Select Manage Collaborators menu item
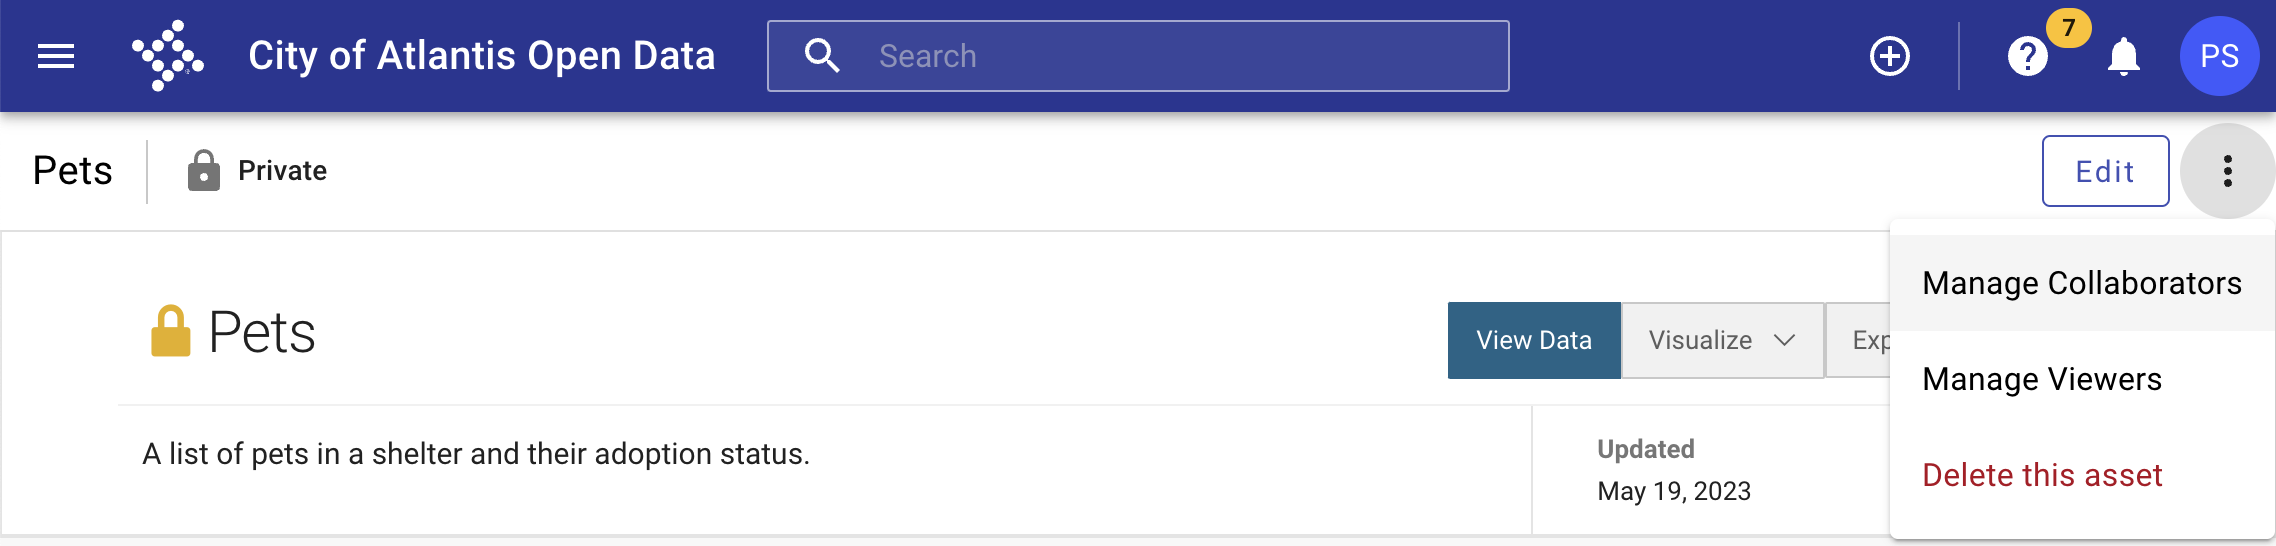Image resolution: width=2276 pixels, height=546 pixels. tap(2082, 283)
